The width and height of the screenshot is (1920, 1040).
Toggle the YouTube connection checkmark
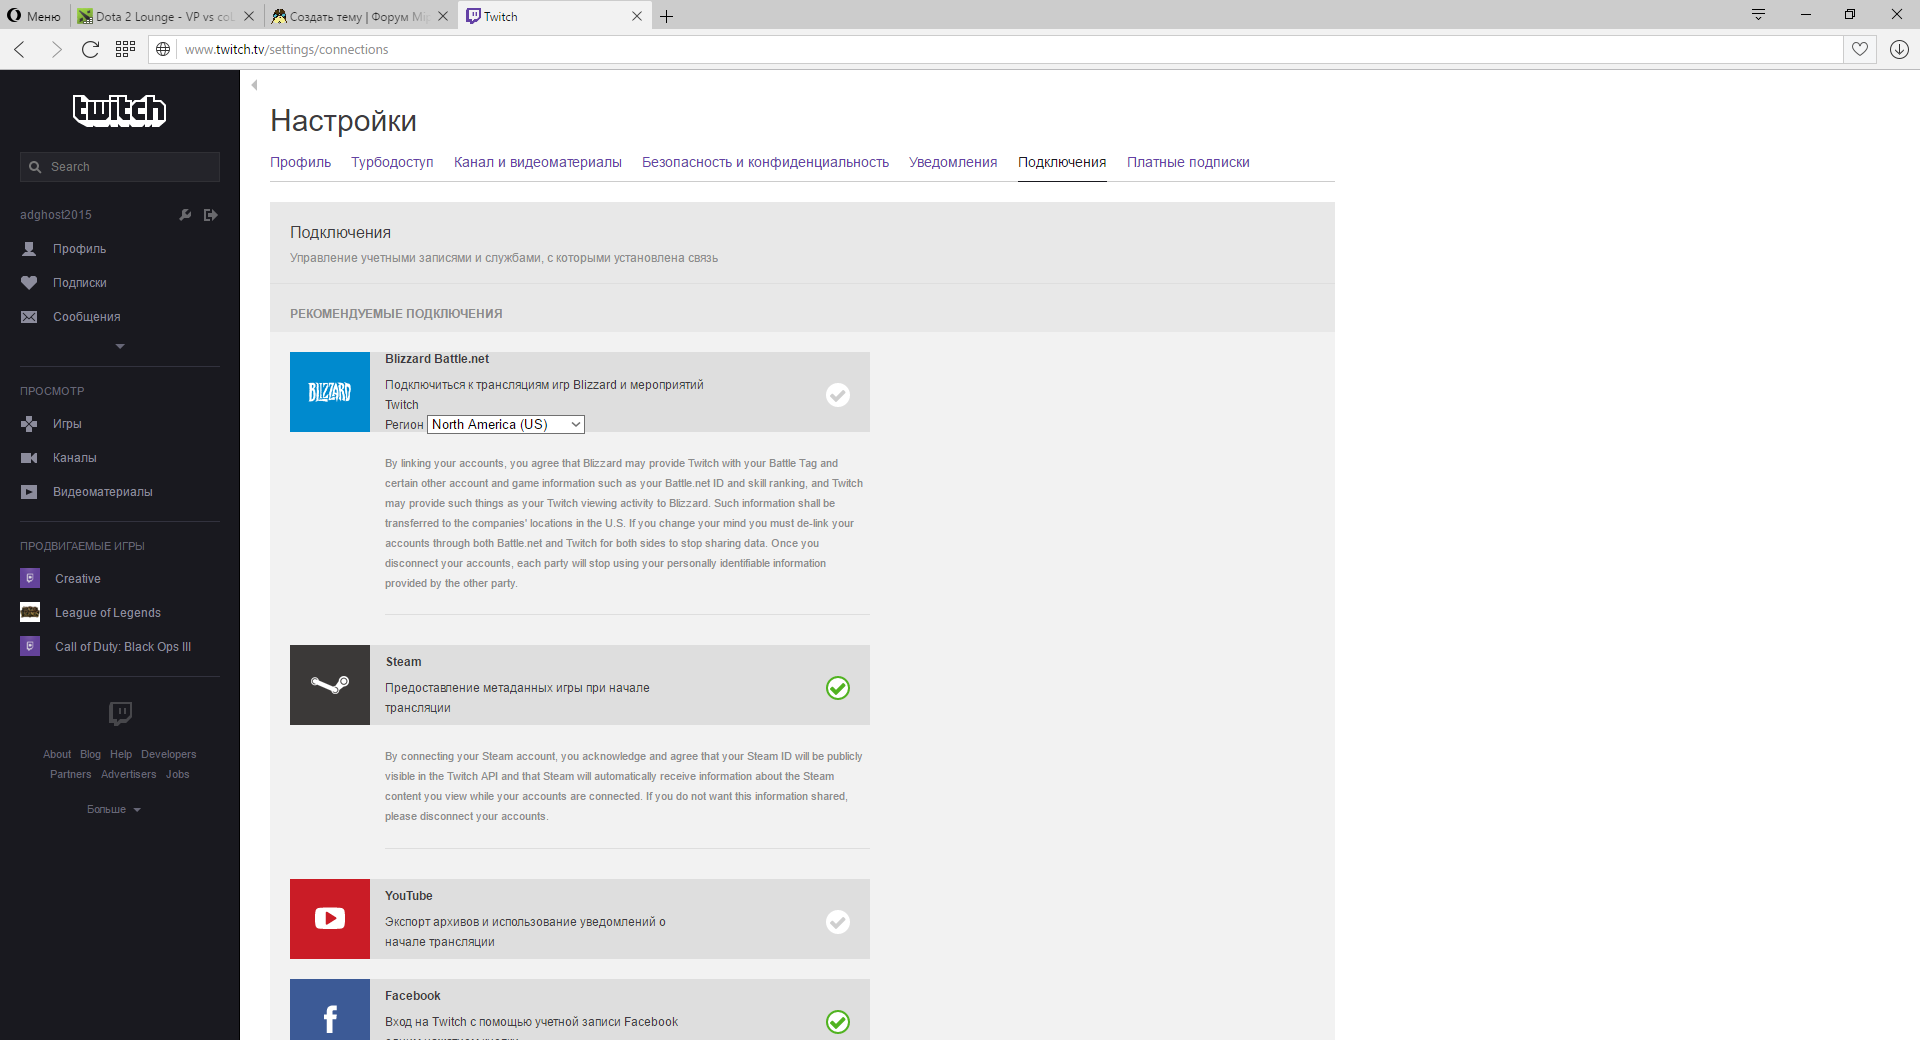point(838,922)
